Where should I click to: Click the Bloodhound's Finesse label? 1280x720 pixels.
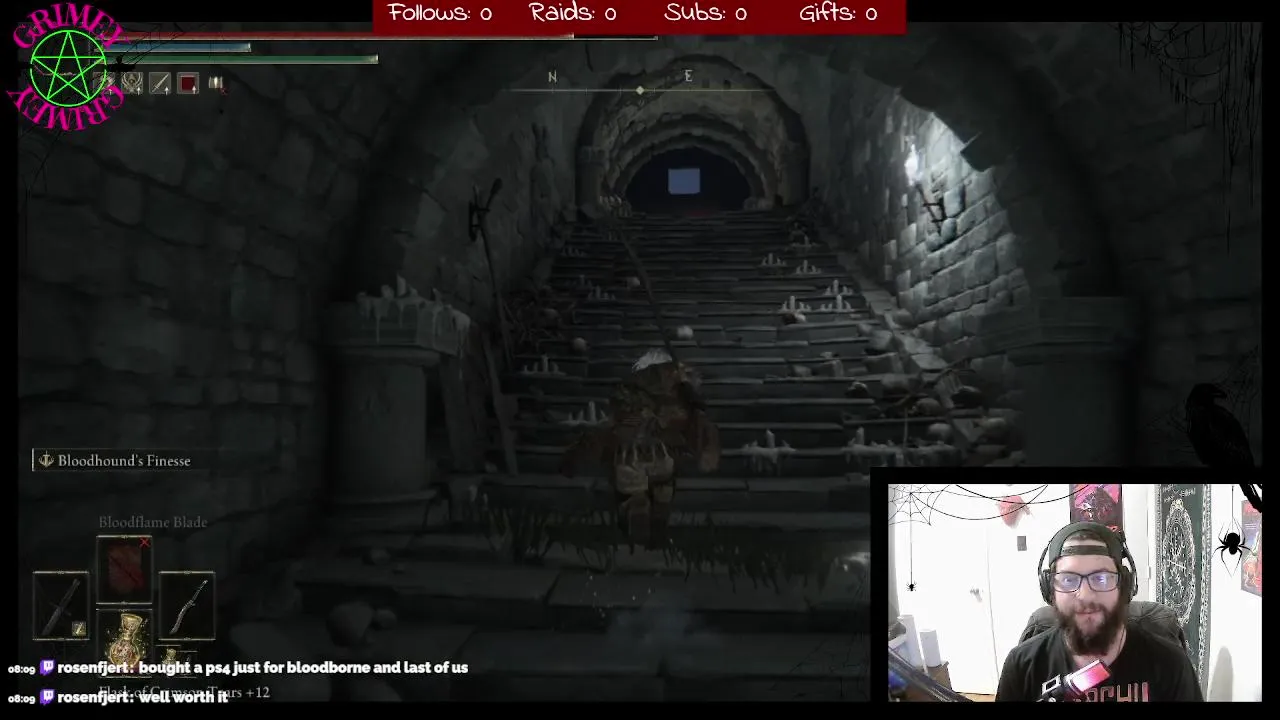point(124,461)
